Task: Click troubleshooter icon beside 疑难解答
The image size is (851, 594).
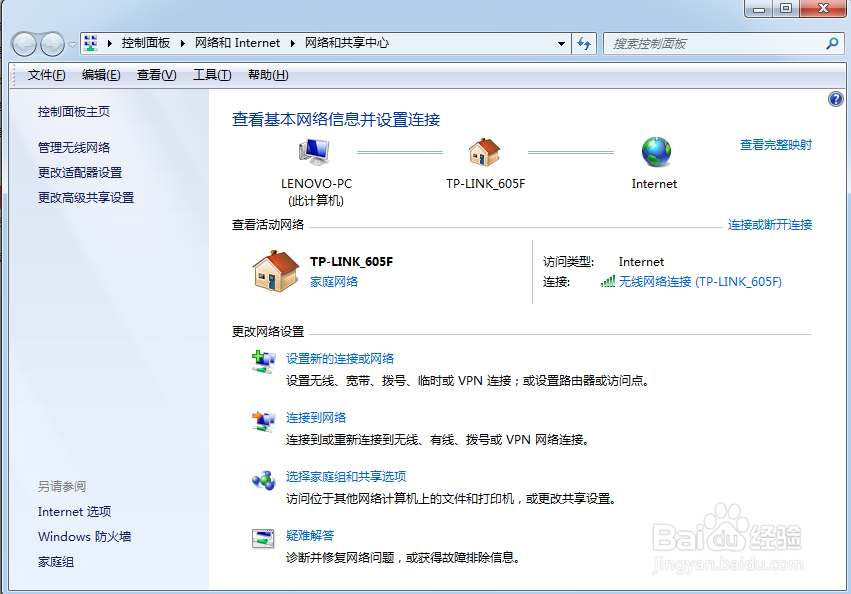Action: pyautogui.click(x=264, y=539)
